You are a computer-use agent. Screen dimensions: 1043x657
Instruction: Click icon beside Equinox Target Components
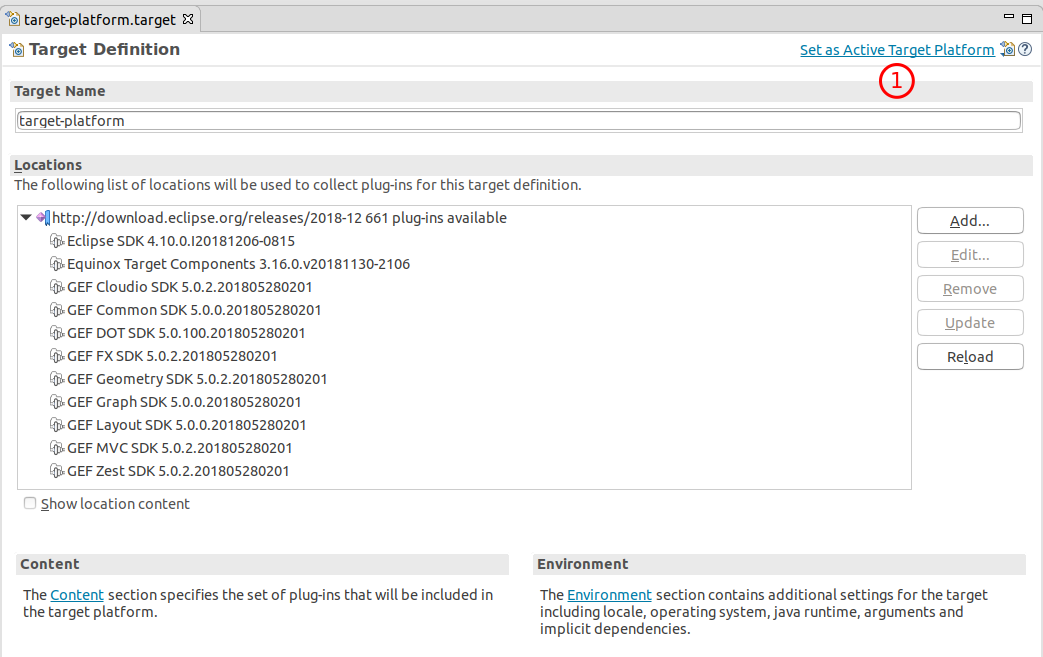tap(57, 264)
